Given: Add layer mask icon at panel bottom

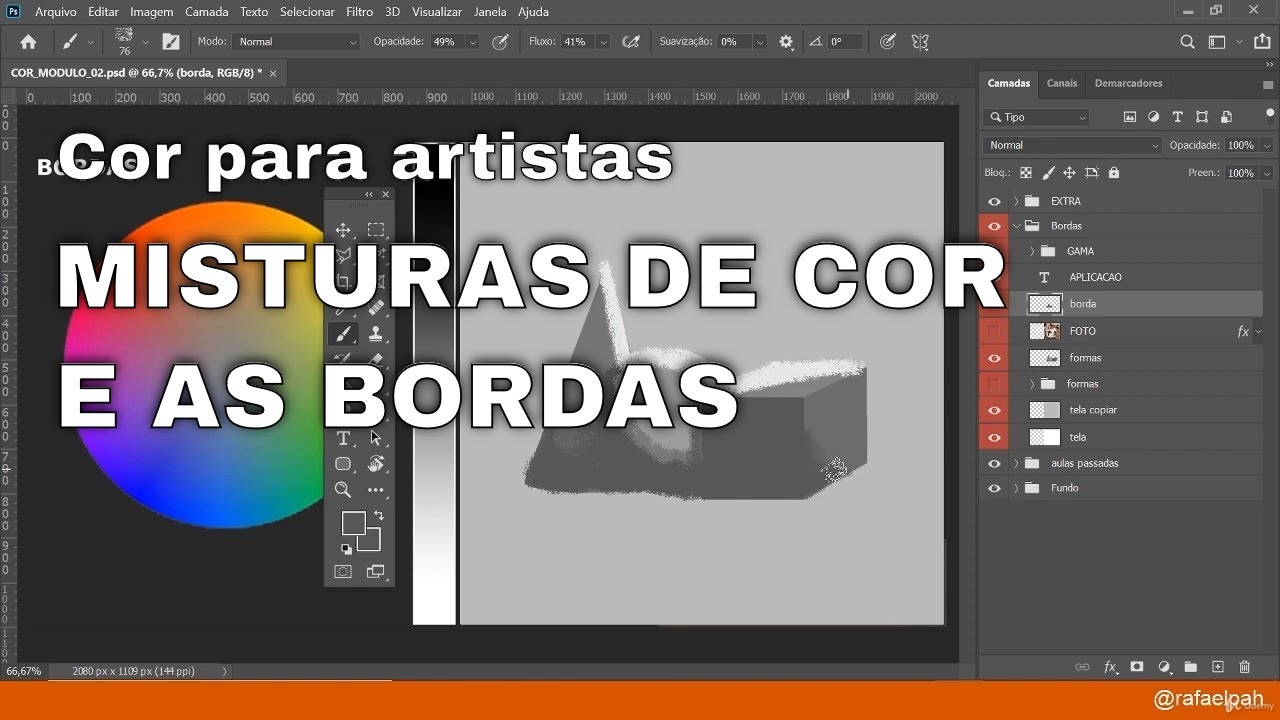Looking at the screenshot, I should [x=1137, y=666].
